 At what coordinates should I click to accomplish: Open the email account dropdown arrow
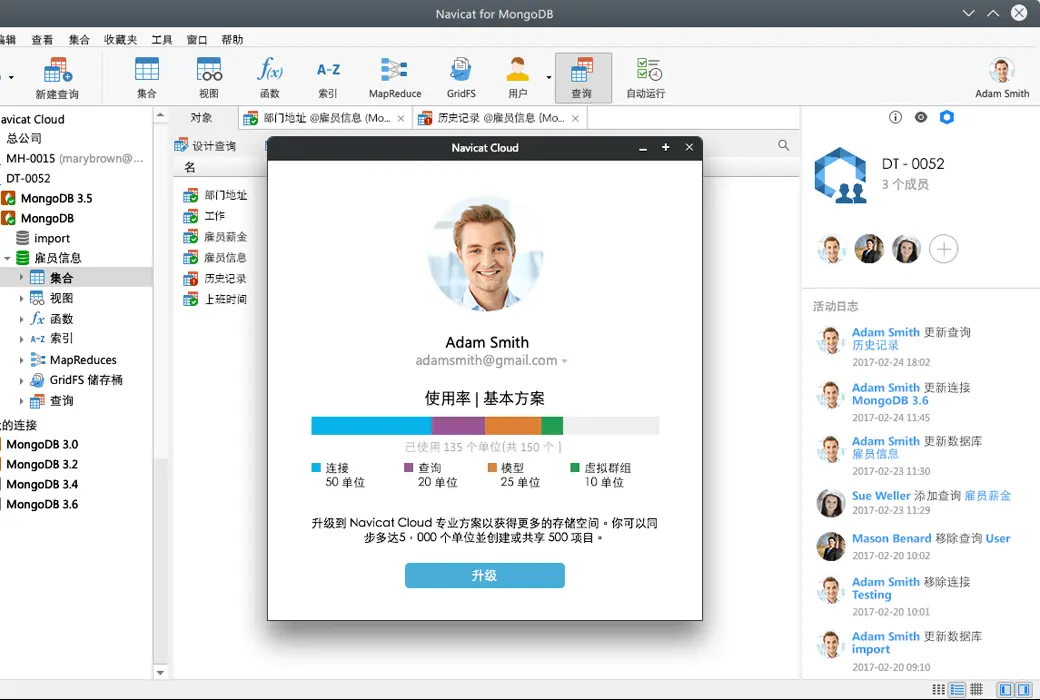point(564,362)
